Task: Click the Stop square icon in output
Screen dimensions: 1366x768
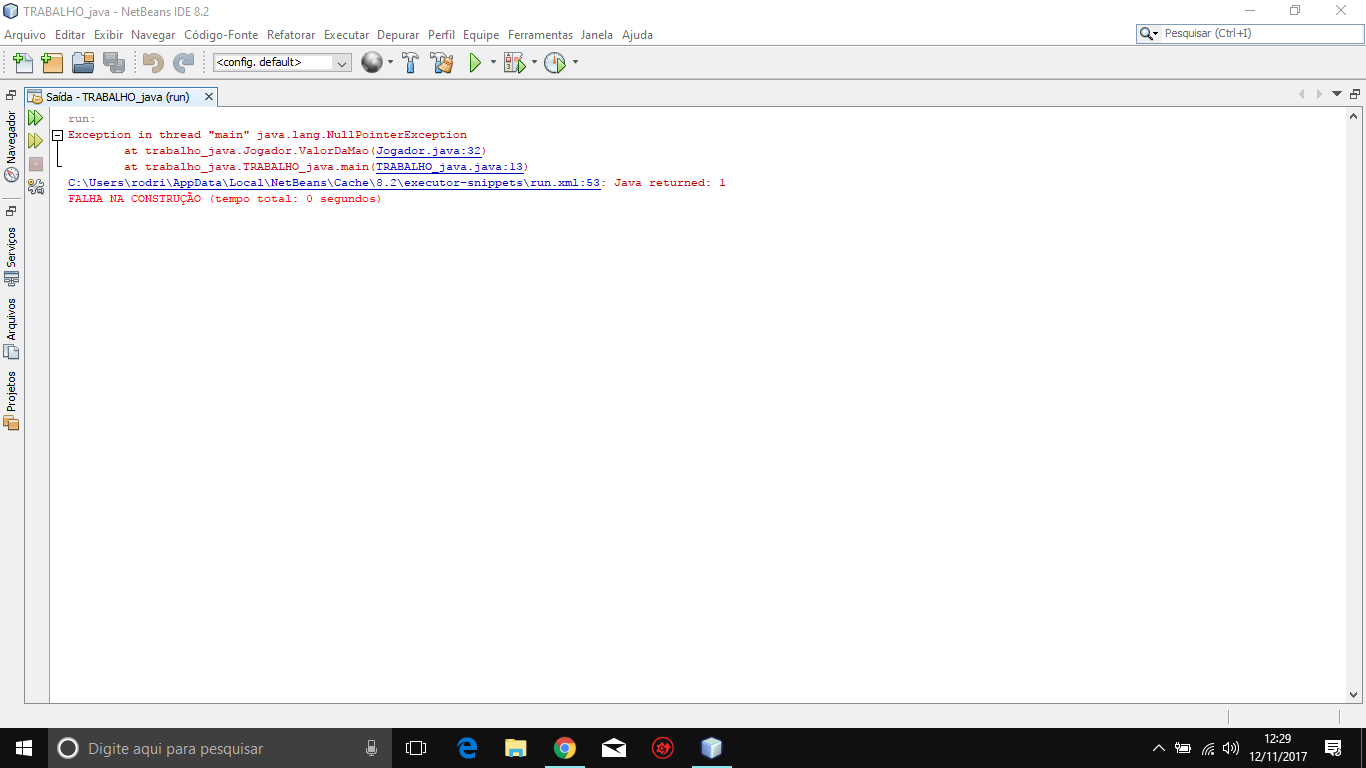Action: pyautogui.click(x=36, y=163)
